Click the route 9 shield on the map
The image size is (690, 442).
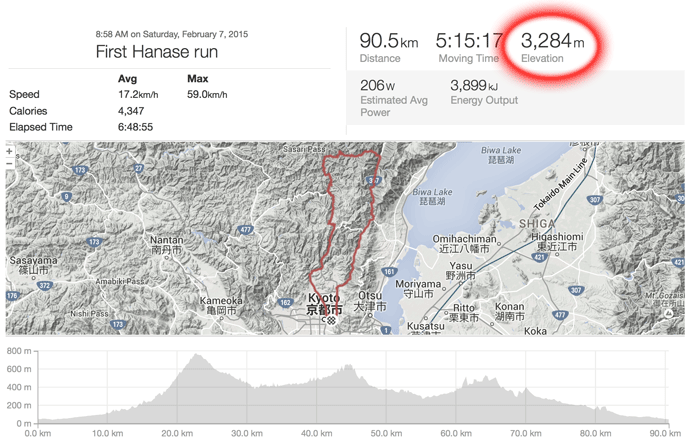point(66,197)
